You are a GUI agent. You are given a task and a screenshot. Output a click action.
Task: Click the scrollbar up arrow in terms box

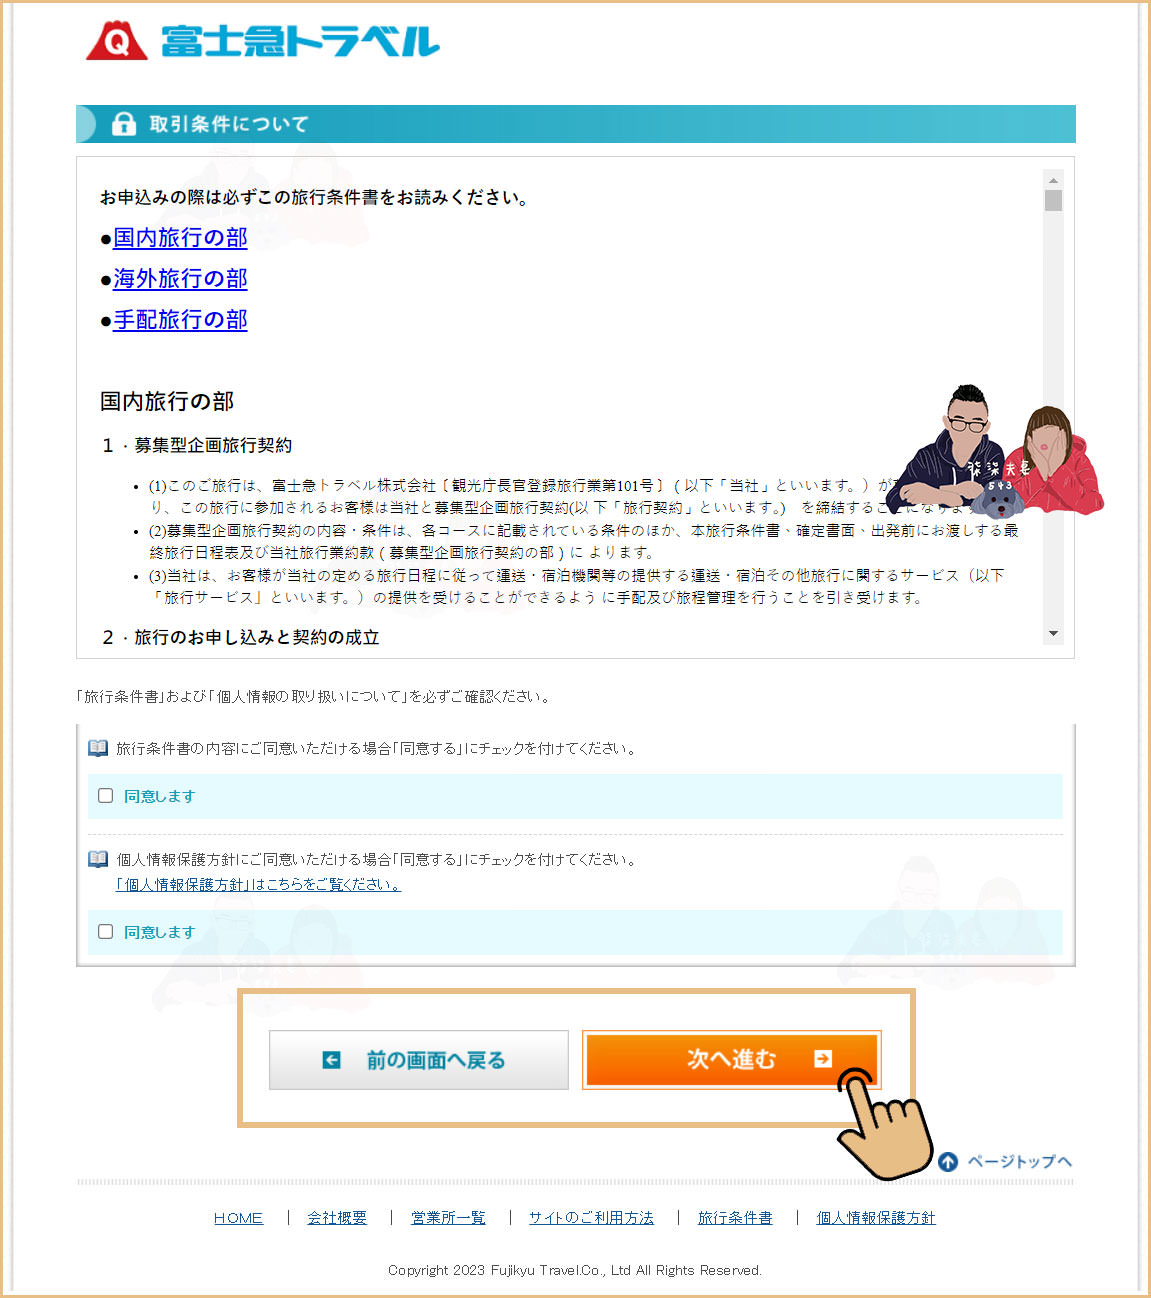click(1053, 180)
